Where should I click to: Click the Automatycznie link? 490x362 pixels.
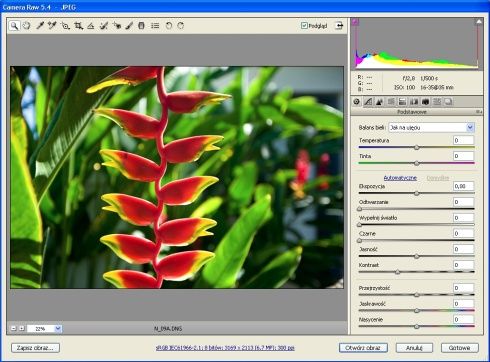coord(400,178)
